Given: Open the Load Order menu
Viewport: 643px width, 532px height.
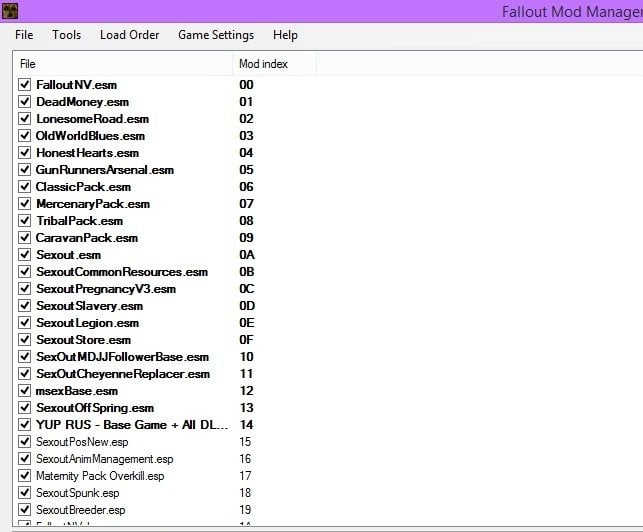Looking at the screenshot, I should point(130,35).
